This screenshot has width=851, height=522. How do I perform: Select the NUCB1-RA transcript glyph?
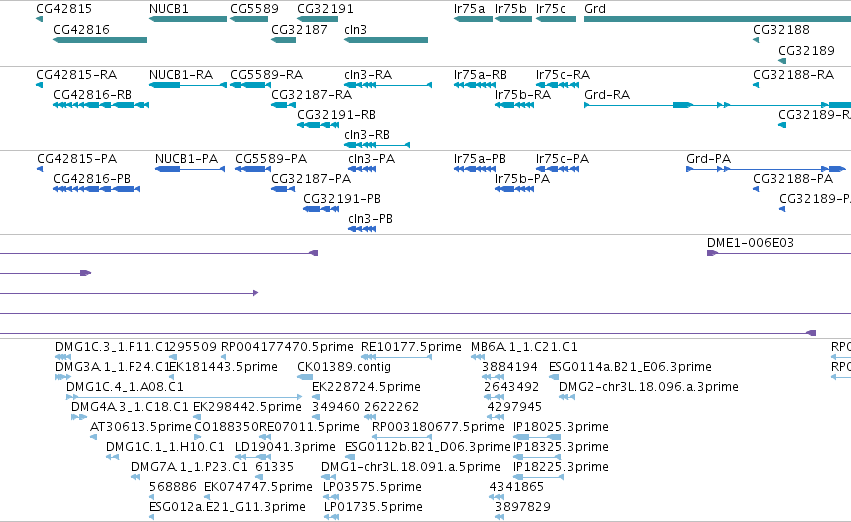pyautogui.click(x=188, y=85)
